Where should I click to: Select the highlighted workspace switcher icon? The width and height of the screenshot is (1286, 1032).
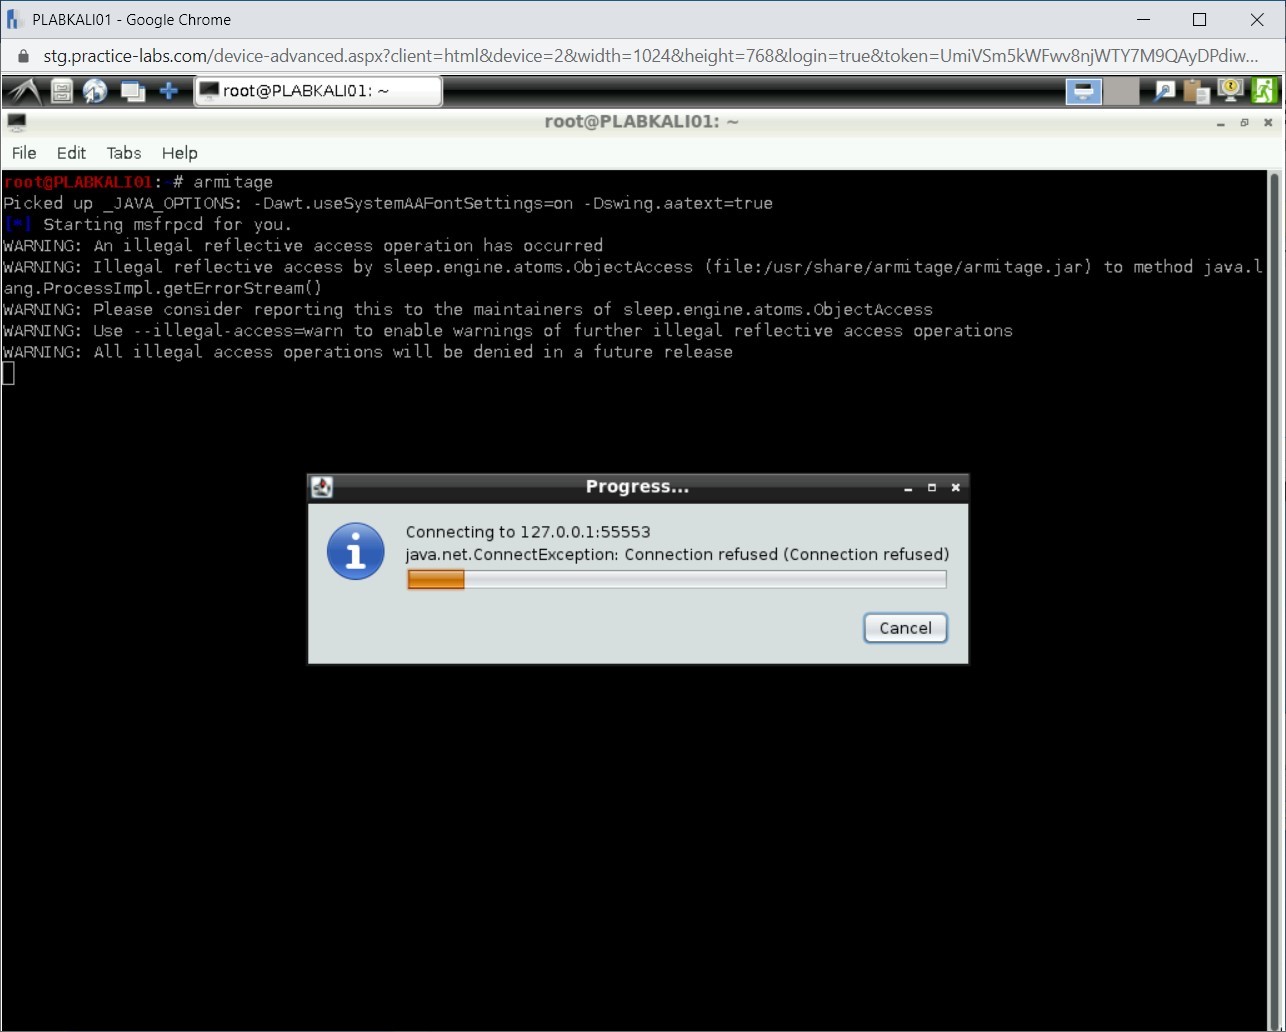[1083, 91]
